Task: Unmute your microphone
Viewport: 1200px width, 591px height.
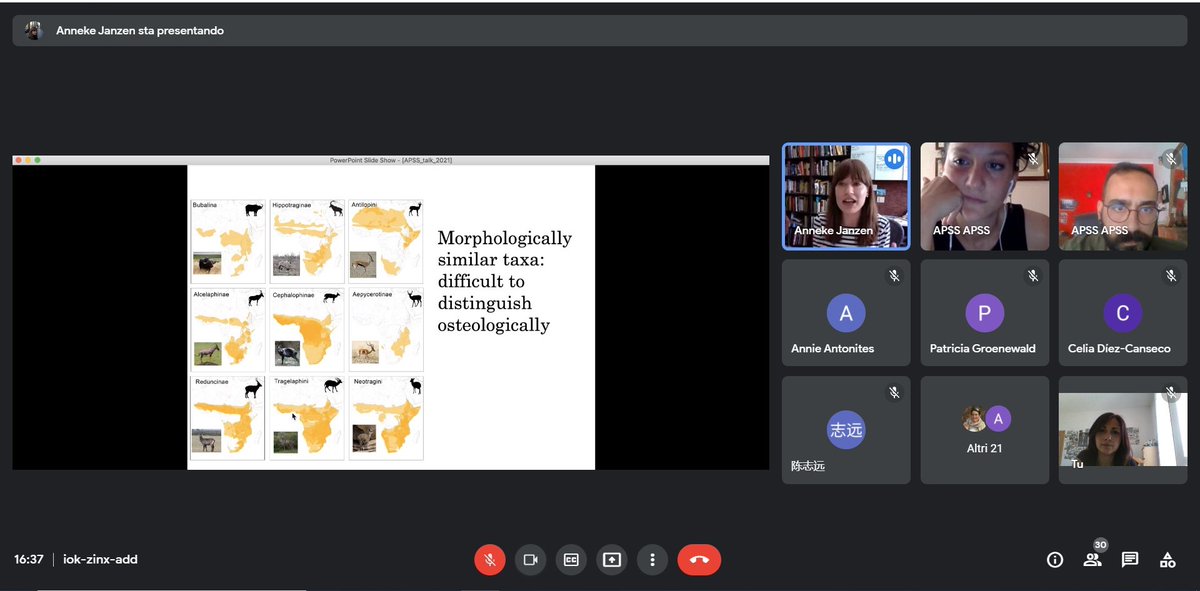Action: click(489, 560)
